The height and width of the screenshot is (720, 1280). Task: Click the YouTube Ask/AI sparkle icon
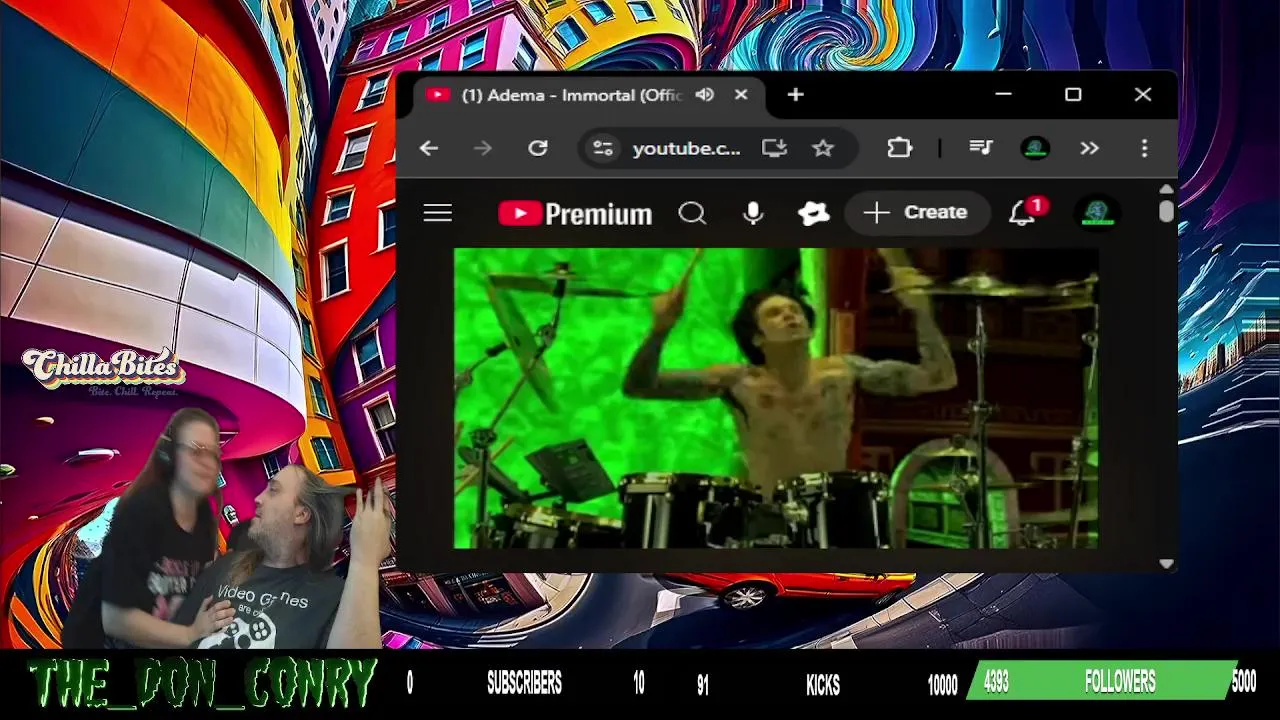click(813, 213)
